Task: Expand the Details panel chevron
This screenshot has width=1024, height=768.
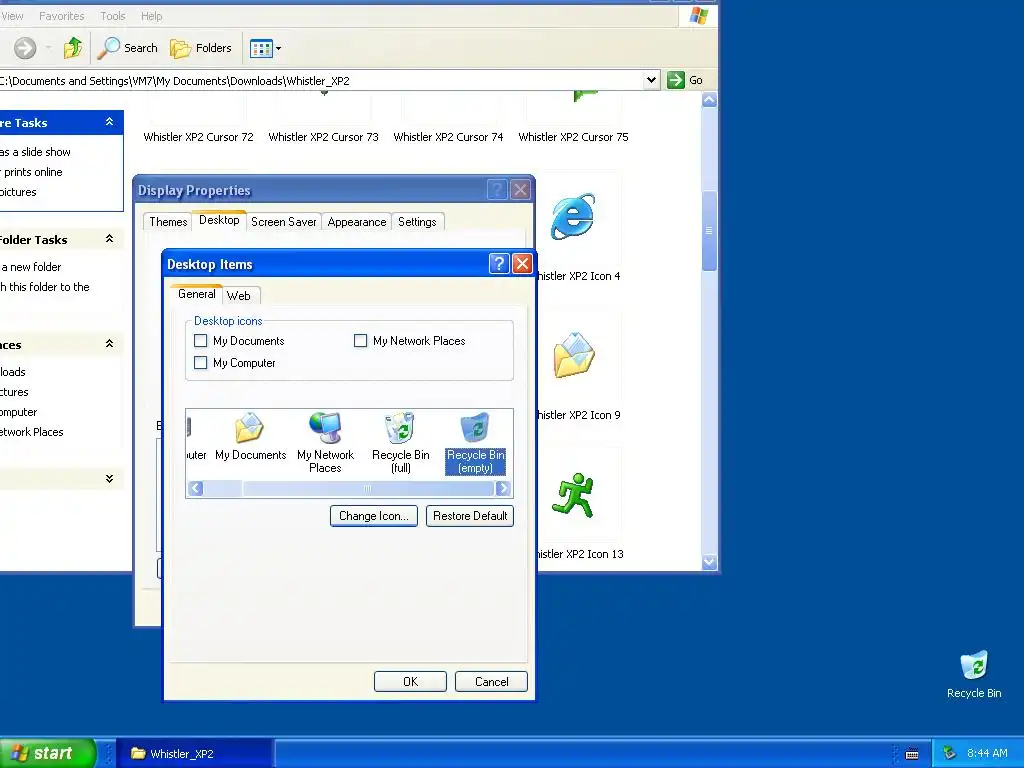Action: [x=109, y=479]
